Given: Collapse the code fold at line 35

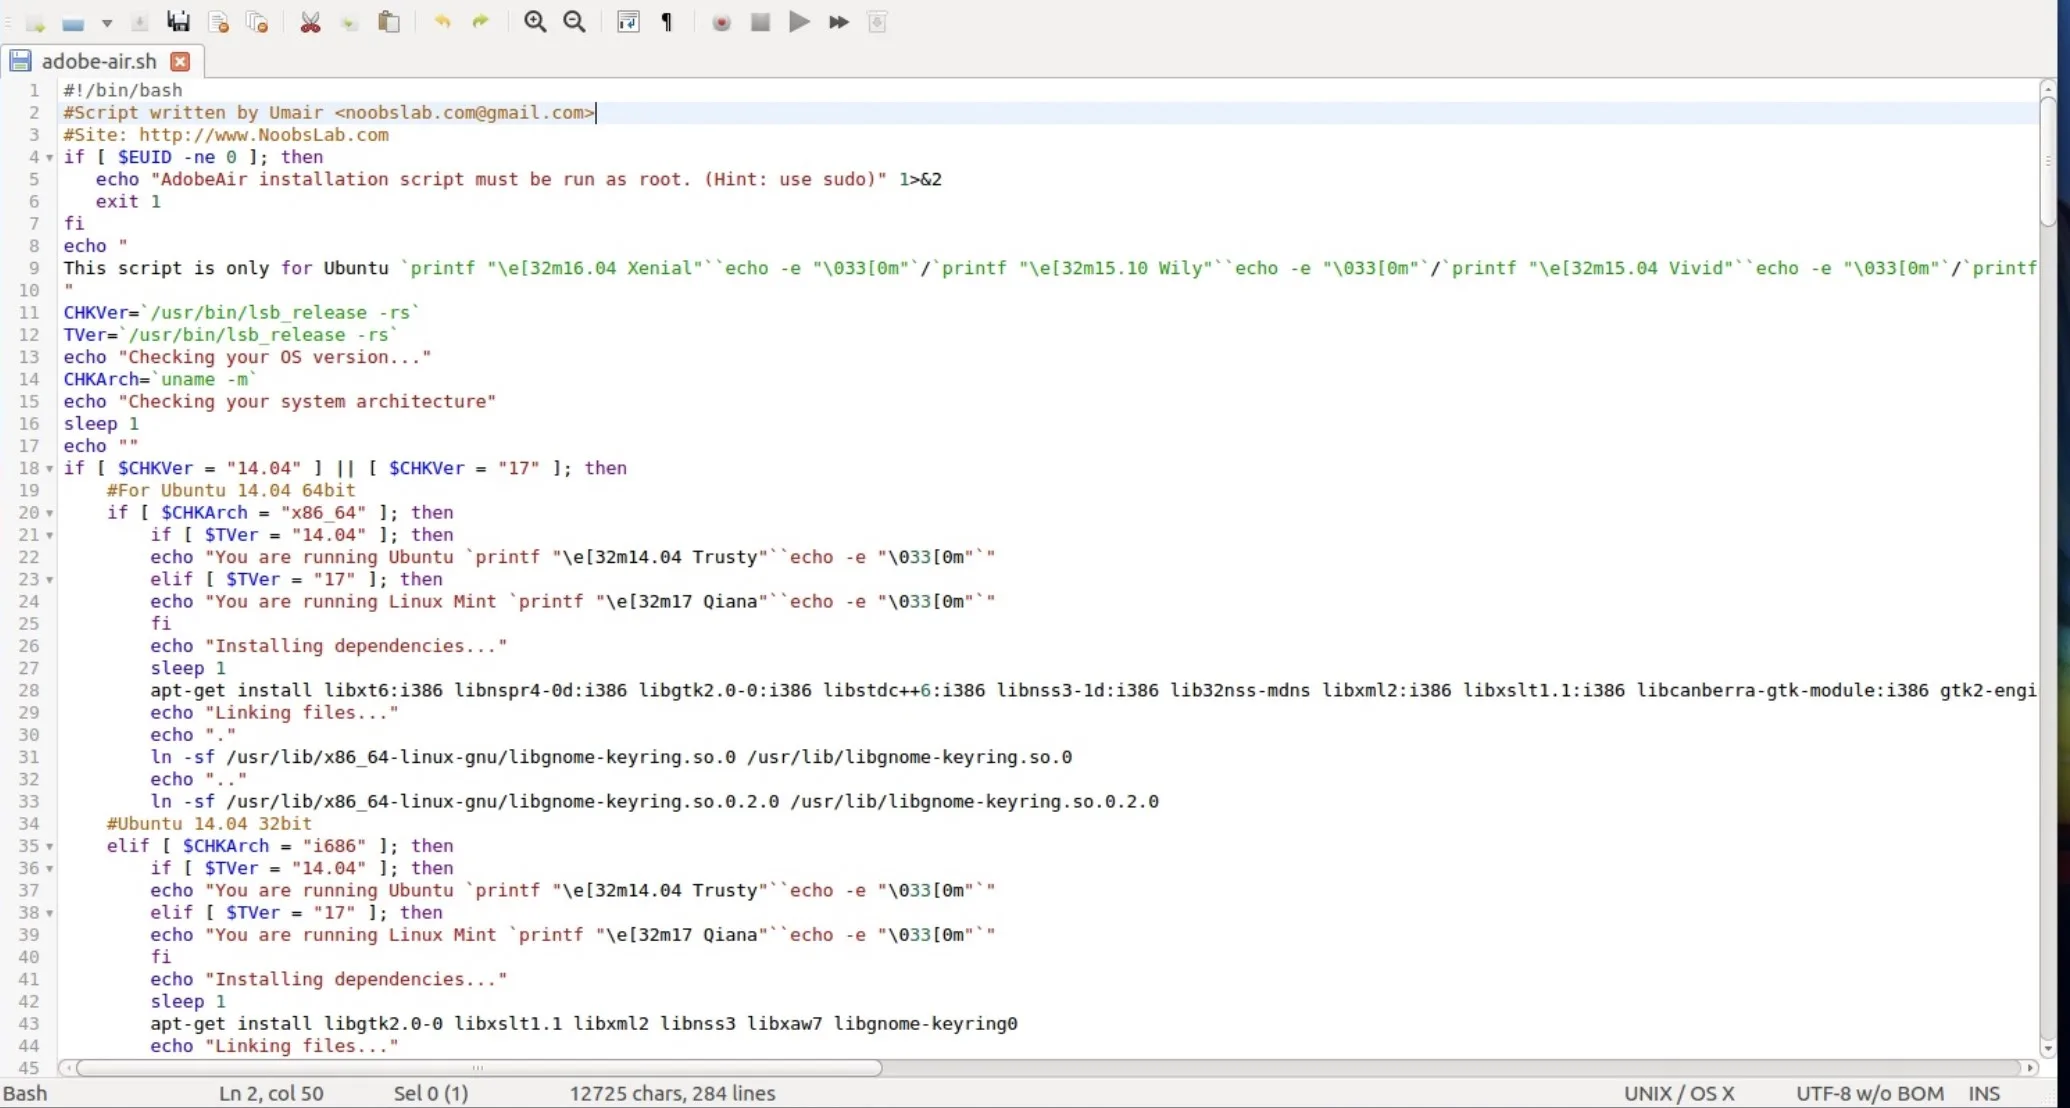Looking at the screenshot, I should click(49, 846).
